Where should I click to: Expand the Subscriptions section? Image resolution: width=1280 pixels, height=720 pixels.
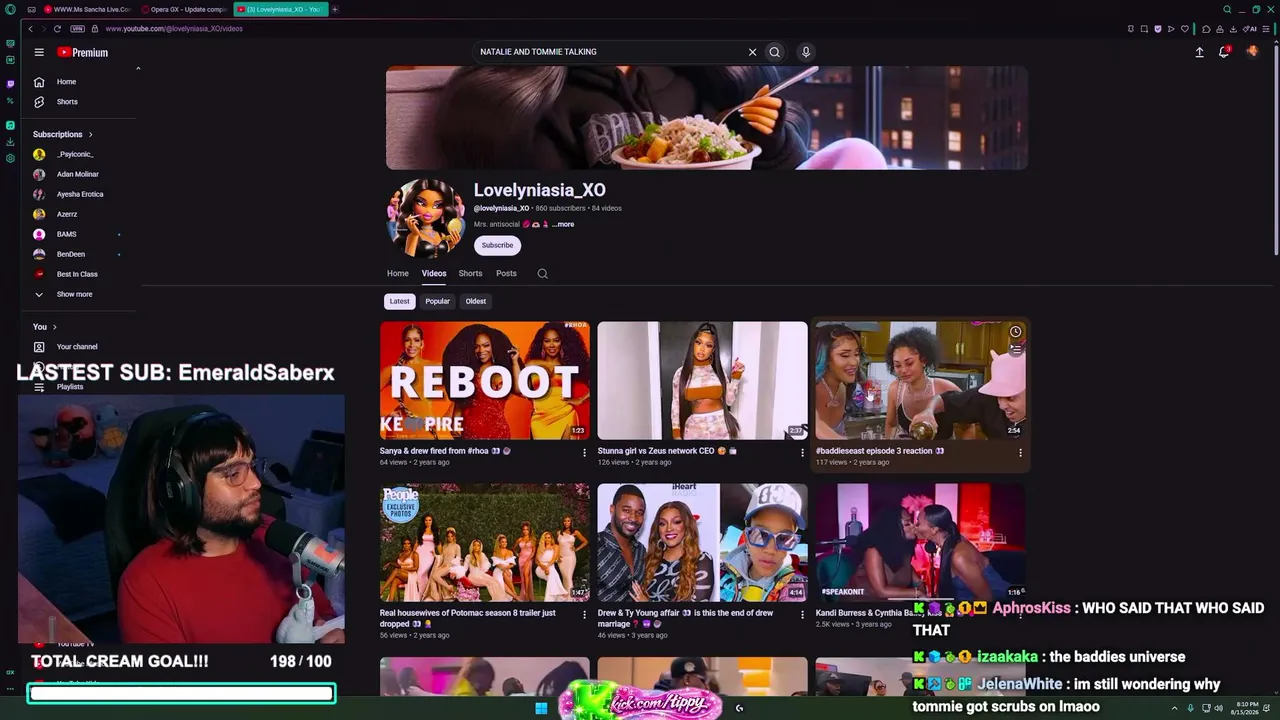63,134
